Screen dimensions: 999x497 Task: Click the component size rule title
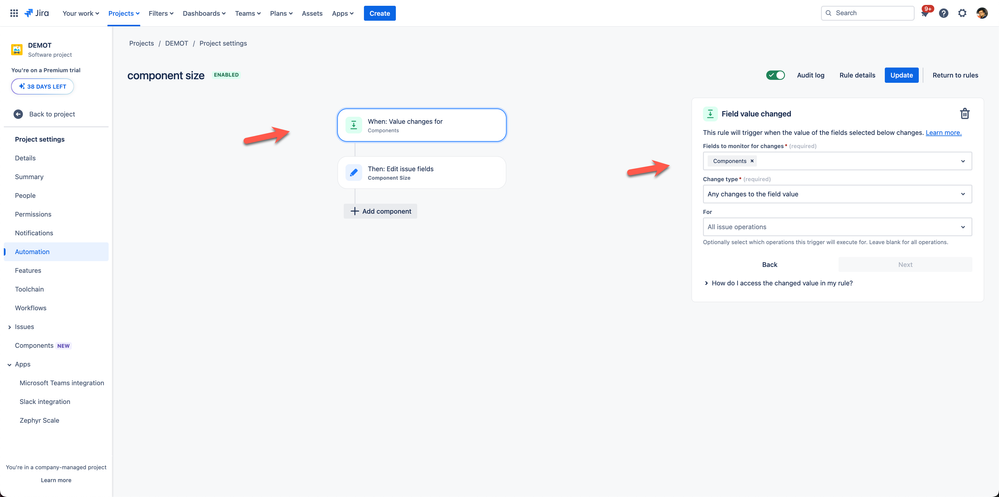pos(166,75)
